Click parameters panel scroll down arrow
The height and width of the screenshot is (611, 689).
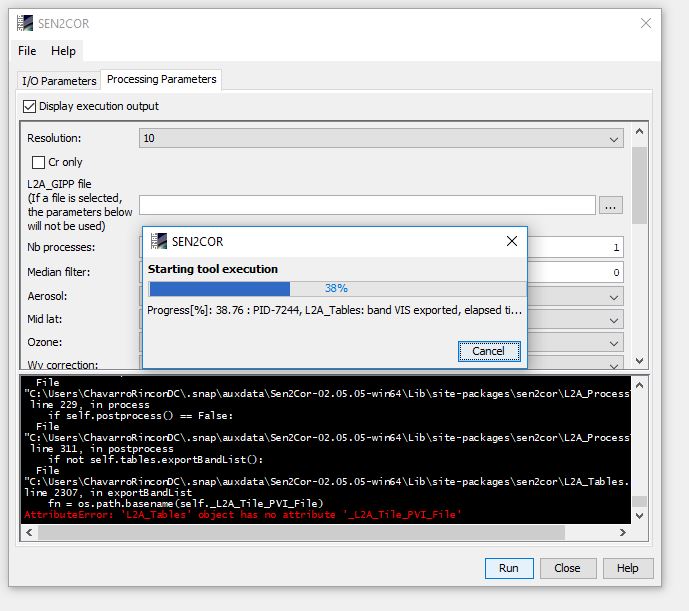(x=639, y=360)
